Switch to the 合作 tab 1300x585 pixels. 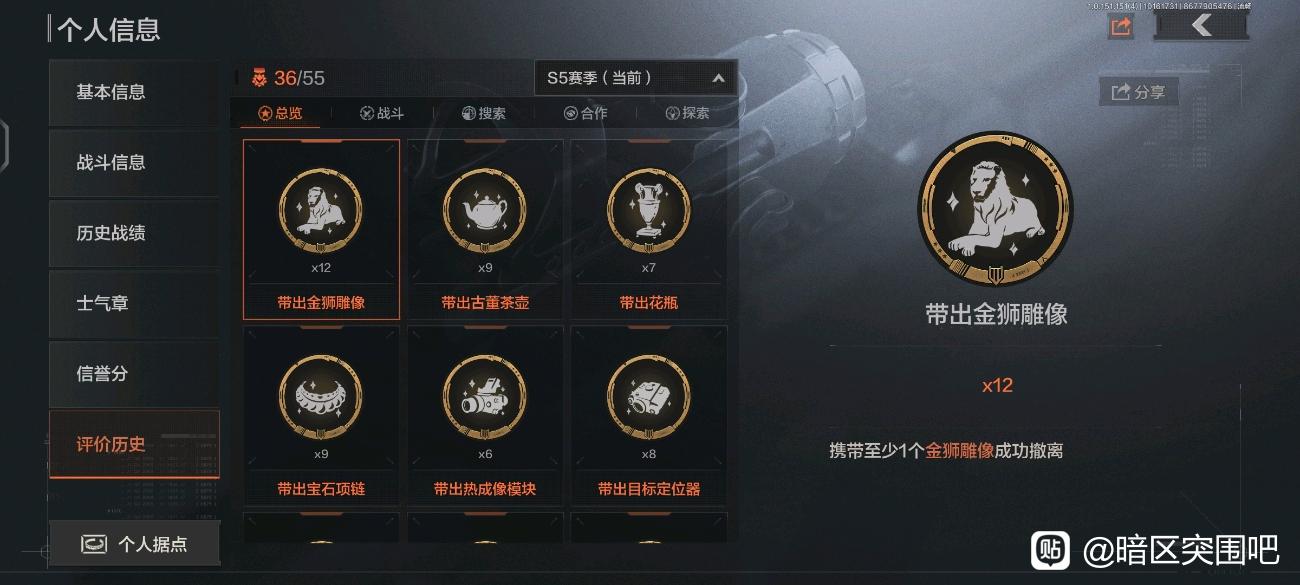[x=586, y=113]
